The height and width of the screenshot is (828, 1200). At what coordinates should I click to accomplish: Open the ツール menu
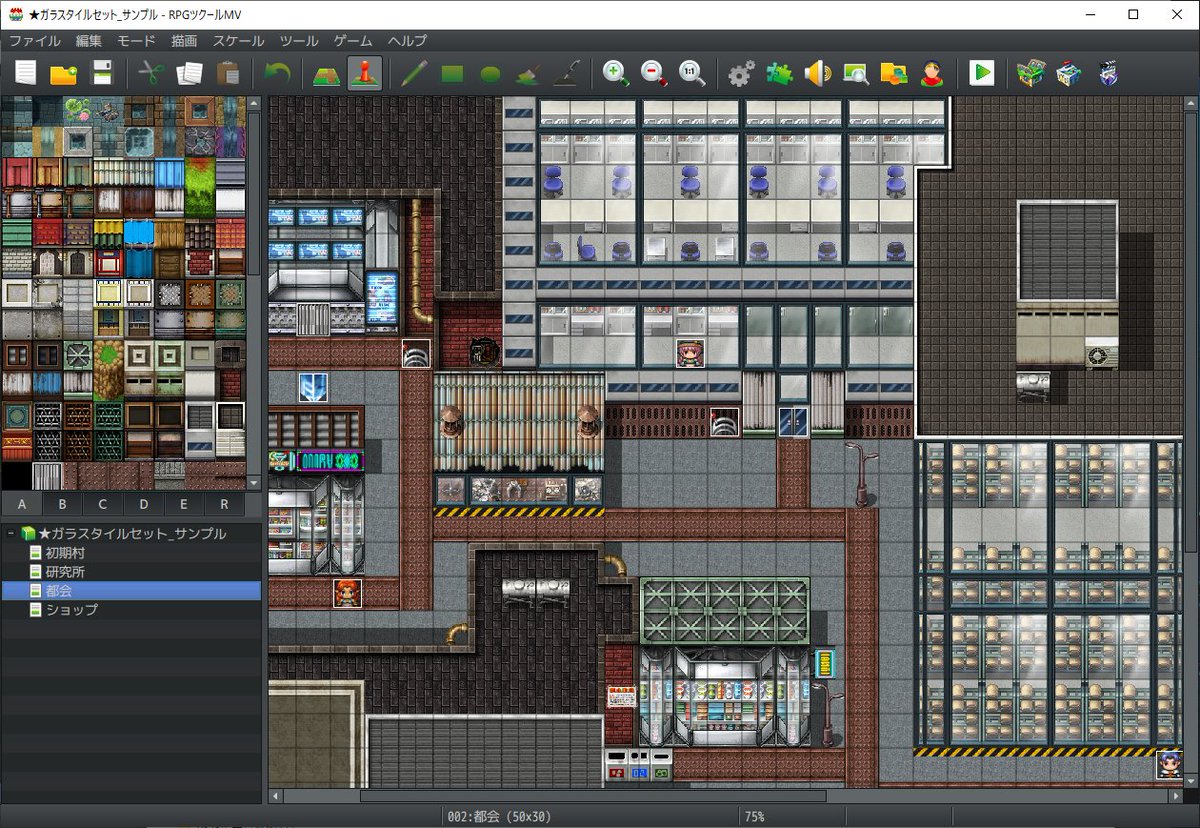coord(299,41)
